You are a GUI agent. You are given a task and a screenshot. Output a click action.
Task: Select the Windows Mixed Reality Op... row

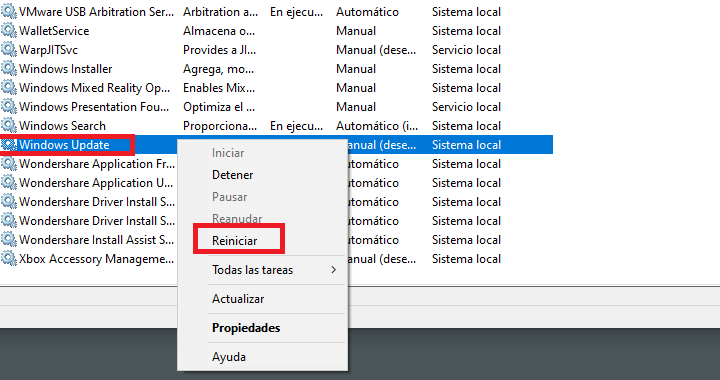point(276,88)
